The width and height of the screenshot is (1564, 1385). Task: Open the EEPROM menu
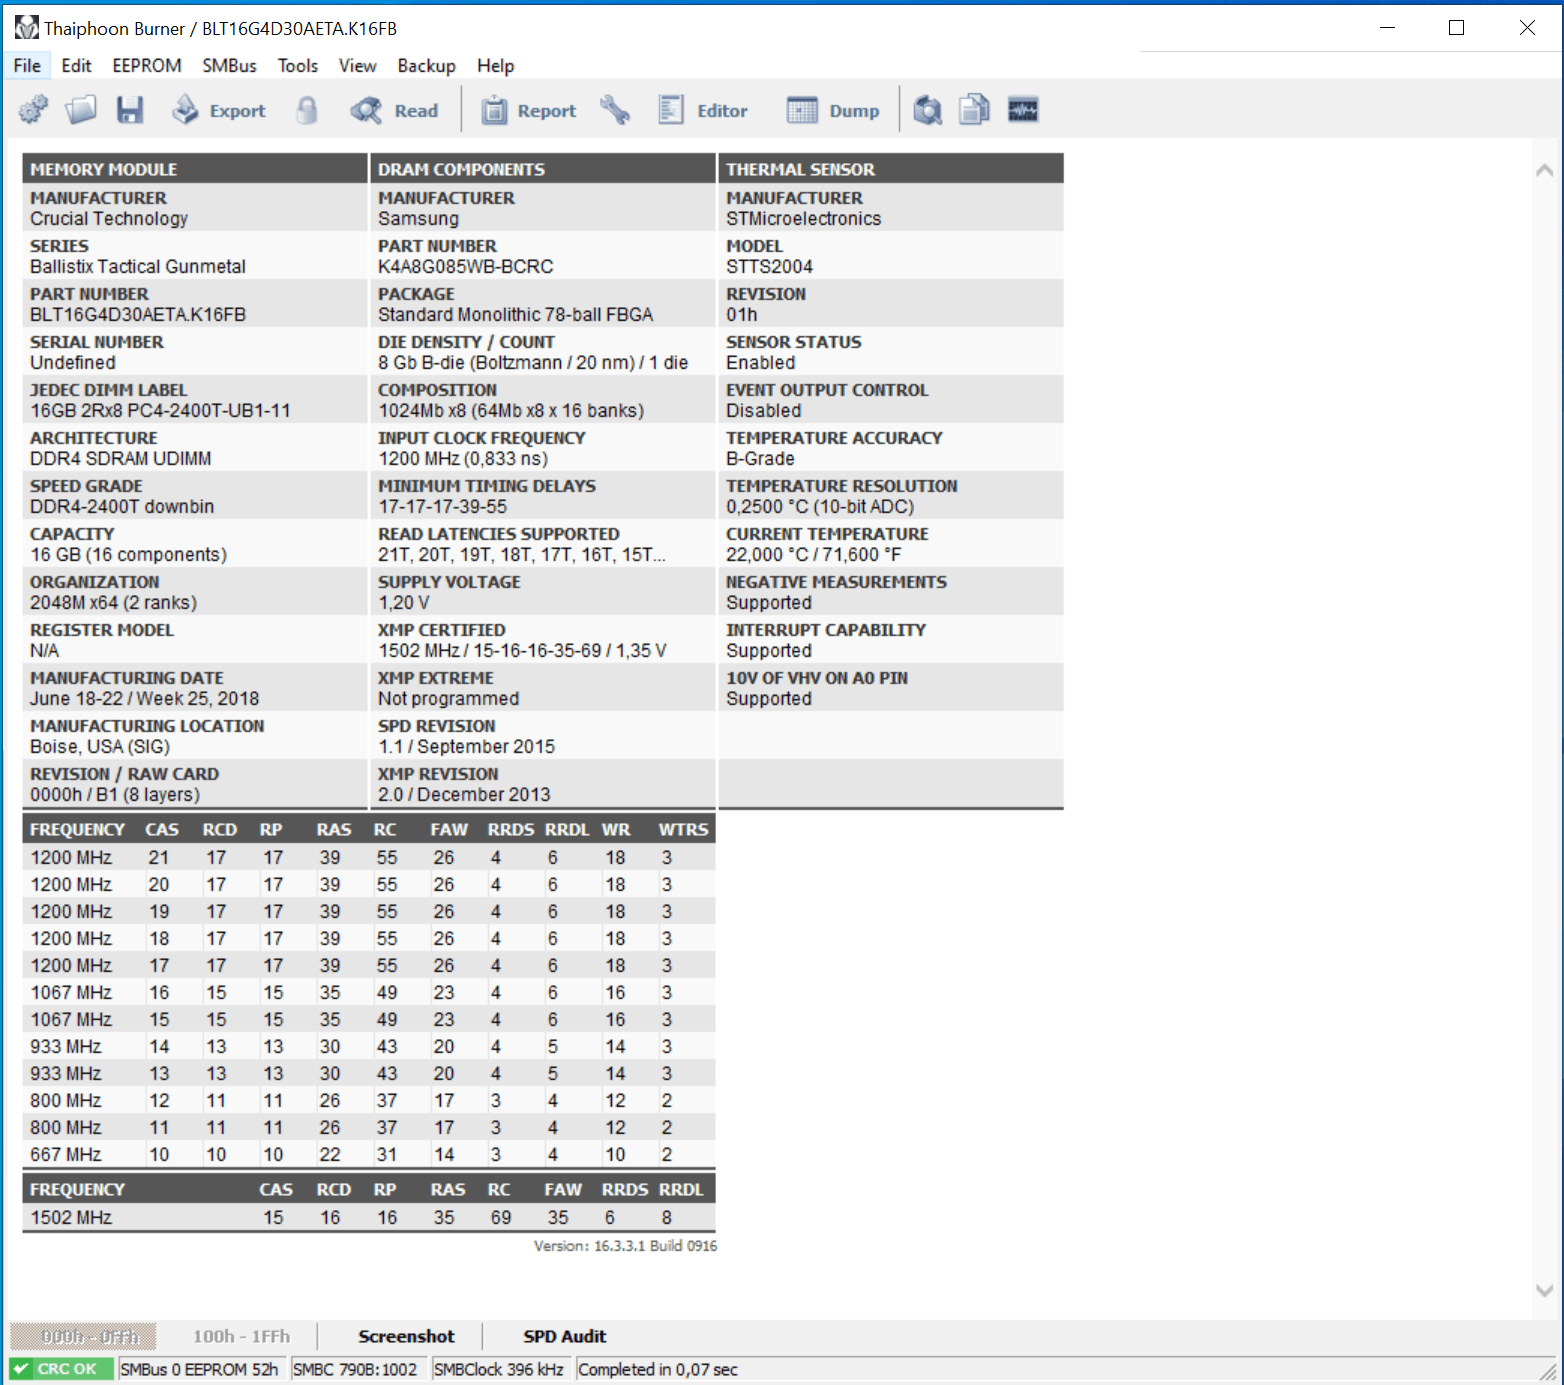coord(147,66)
